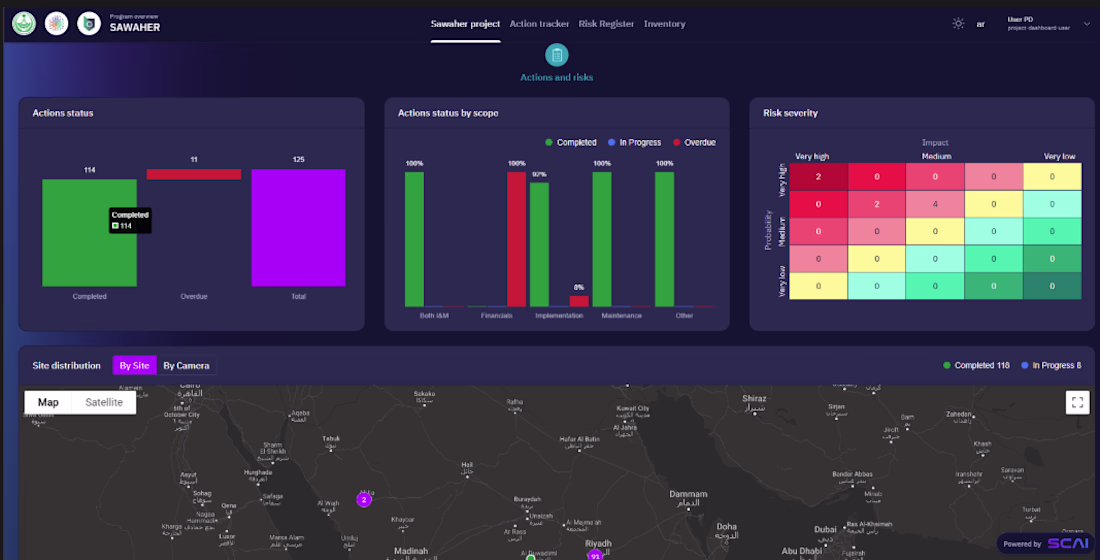Click the Site distribution label
Image resolution: width=1100 pixels, height=560 pixels.
point(67,366)
